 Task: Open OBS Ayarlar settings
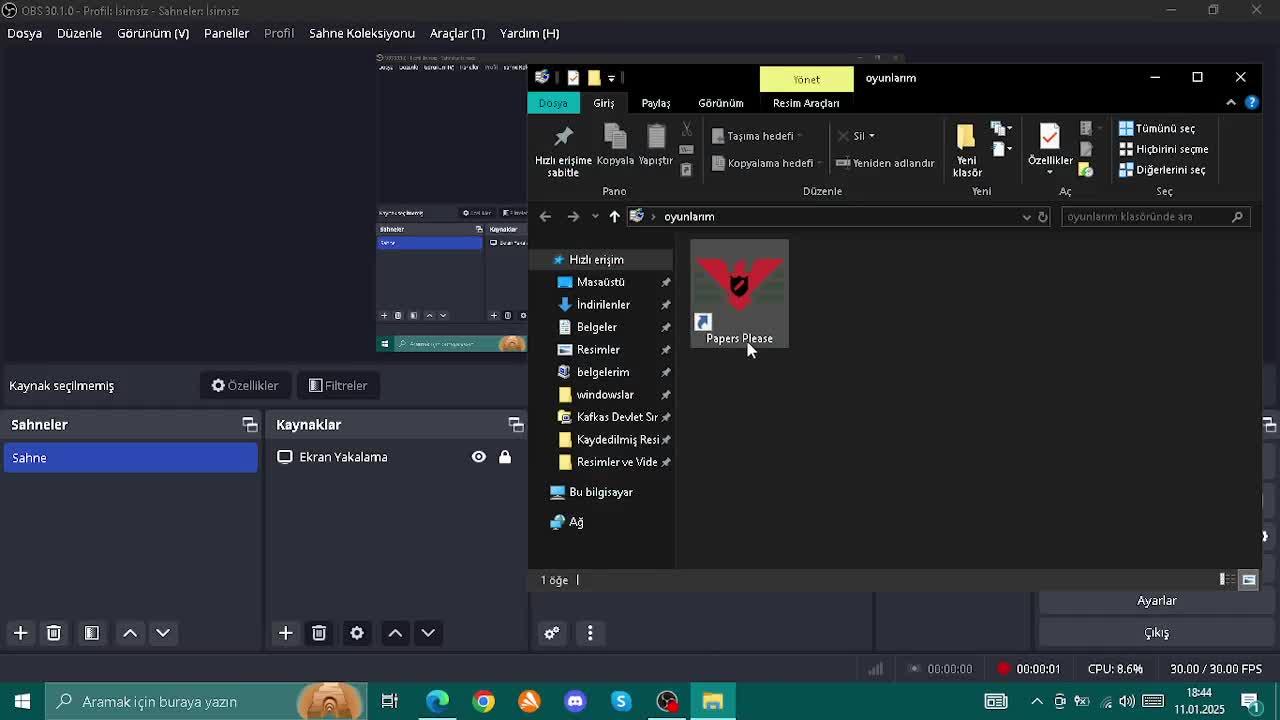click(1156, 600)
